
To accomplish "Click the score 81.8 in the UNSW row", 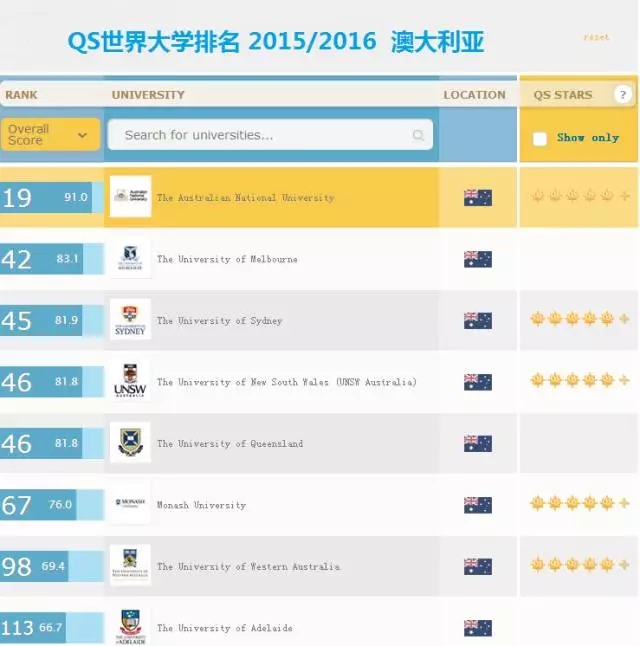I will 66,382.
